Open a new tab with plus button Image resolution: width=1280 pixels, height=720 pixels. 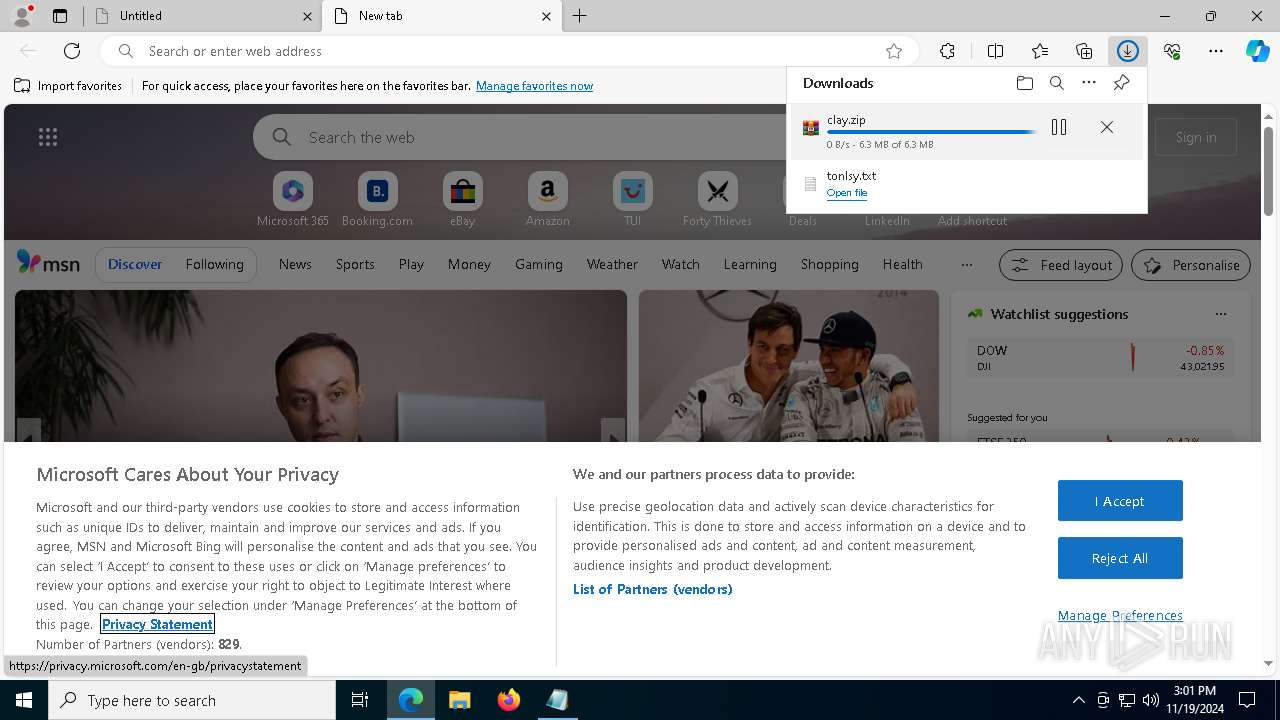[580, 16]
